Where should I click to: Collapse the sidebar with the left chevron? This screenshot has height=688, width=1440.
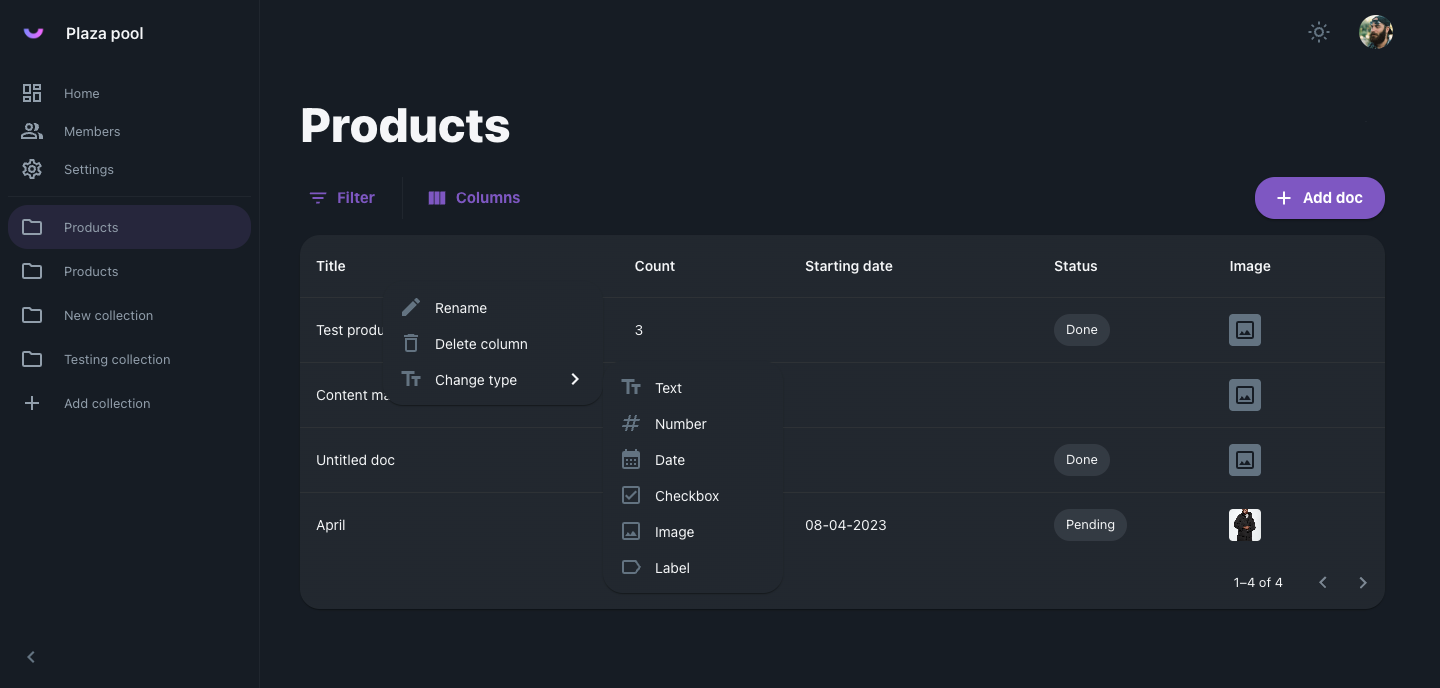(31, 657)
